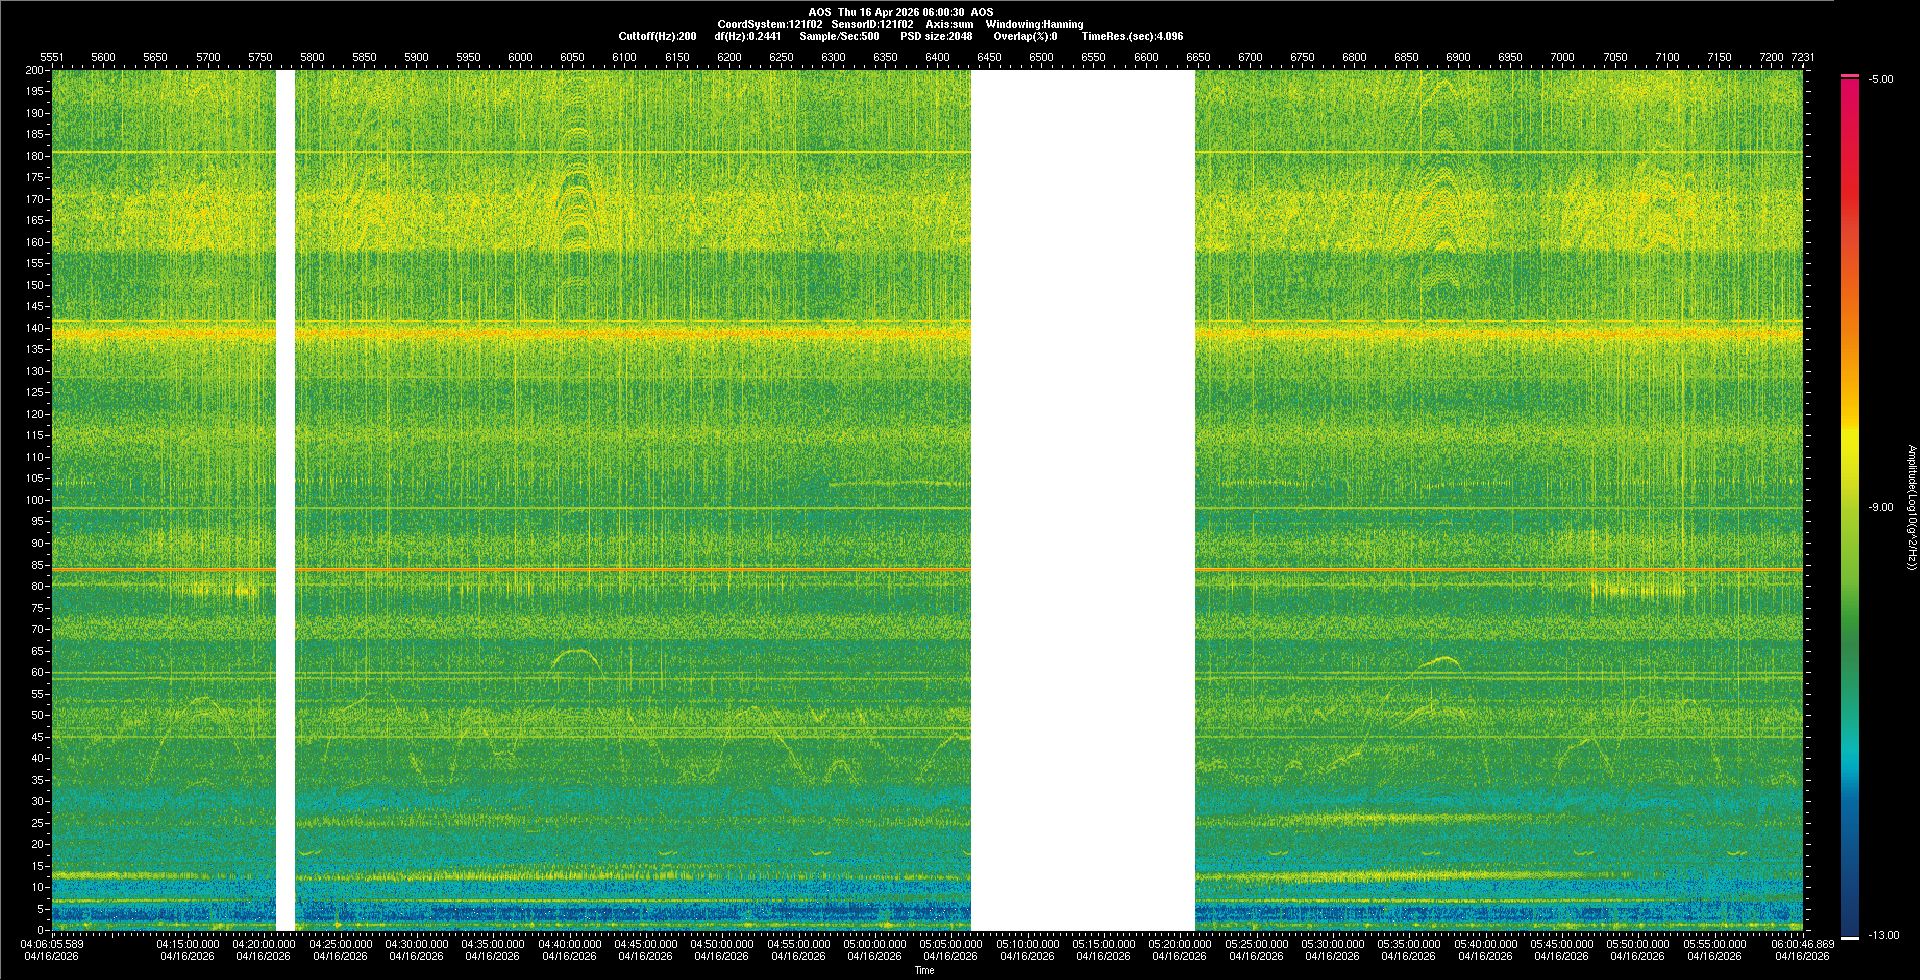
Task: Click the Windowing:Hanning header text
Action: [1034, 24]
